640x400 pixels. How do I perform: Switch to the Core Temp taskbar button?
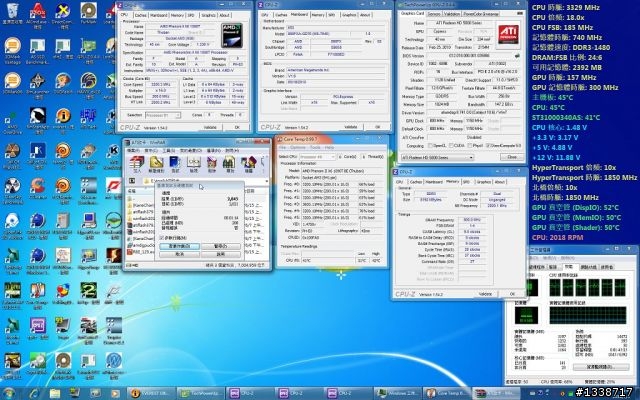[x=446, y=393]
